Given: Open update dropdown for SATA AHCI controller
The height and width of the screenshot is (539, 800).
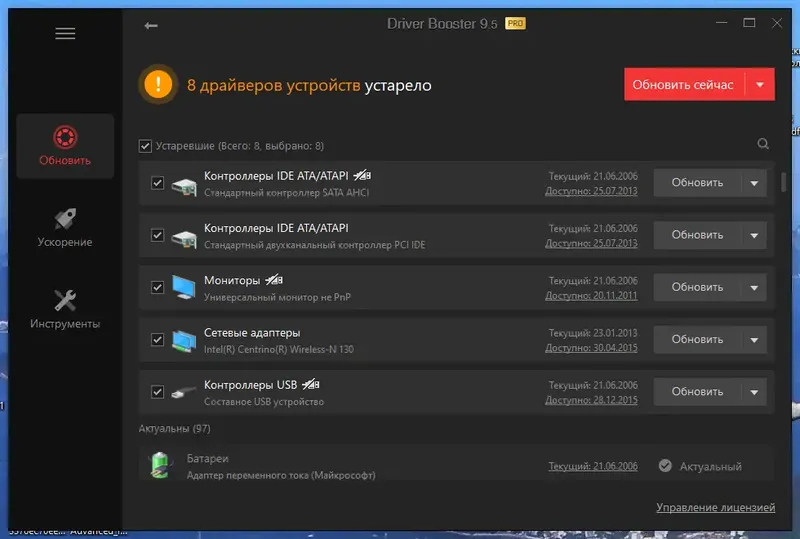Looking at the screenshot, I should click(754, 183).
